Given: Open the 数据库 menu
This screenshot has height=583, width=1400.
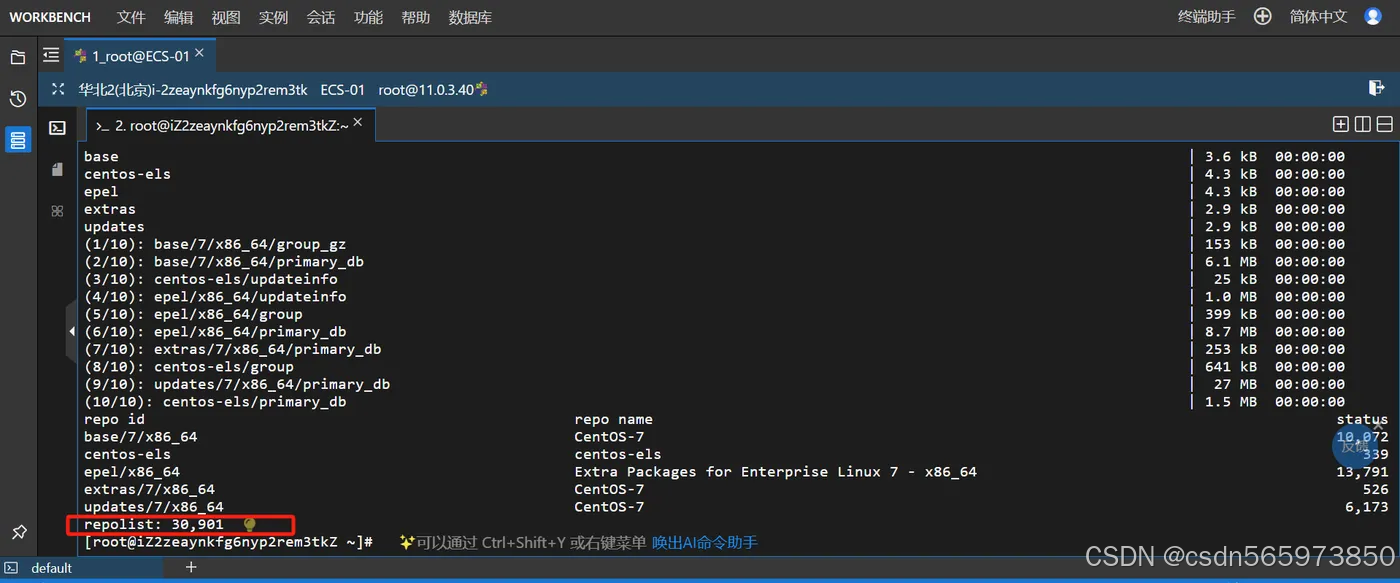Looking at the screenshot, I should pos(470,17).
